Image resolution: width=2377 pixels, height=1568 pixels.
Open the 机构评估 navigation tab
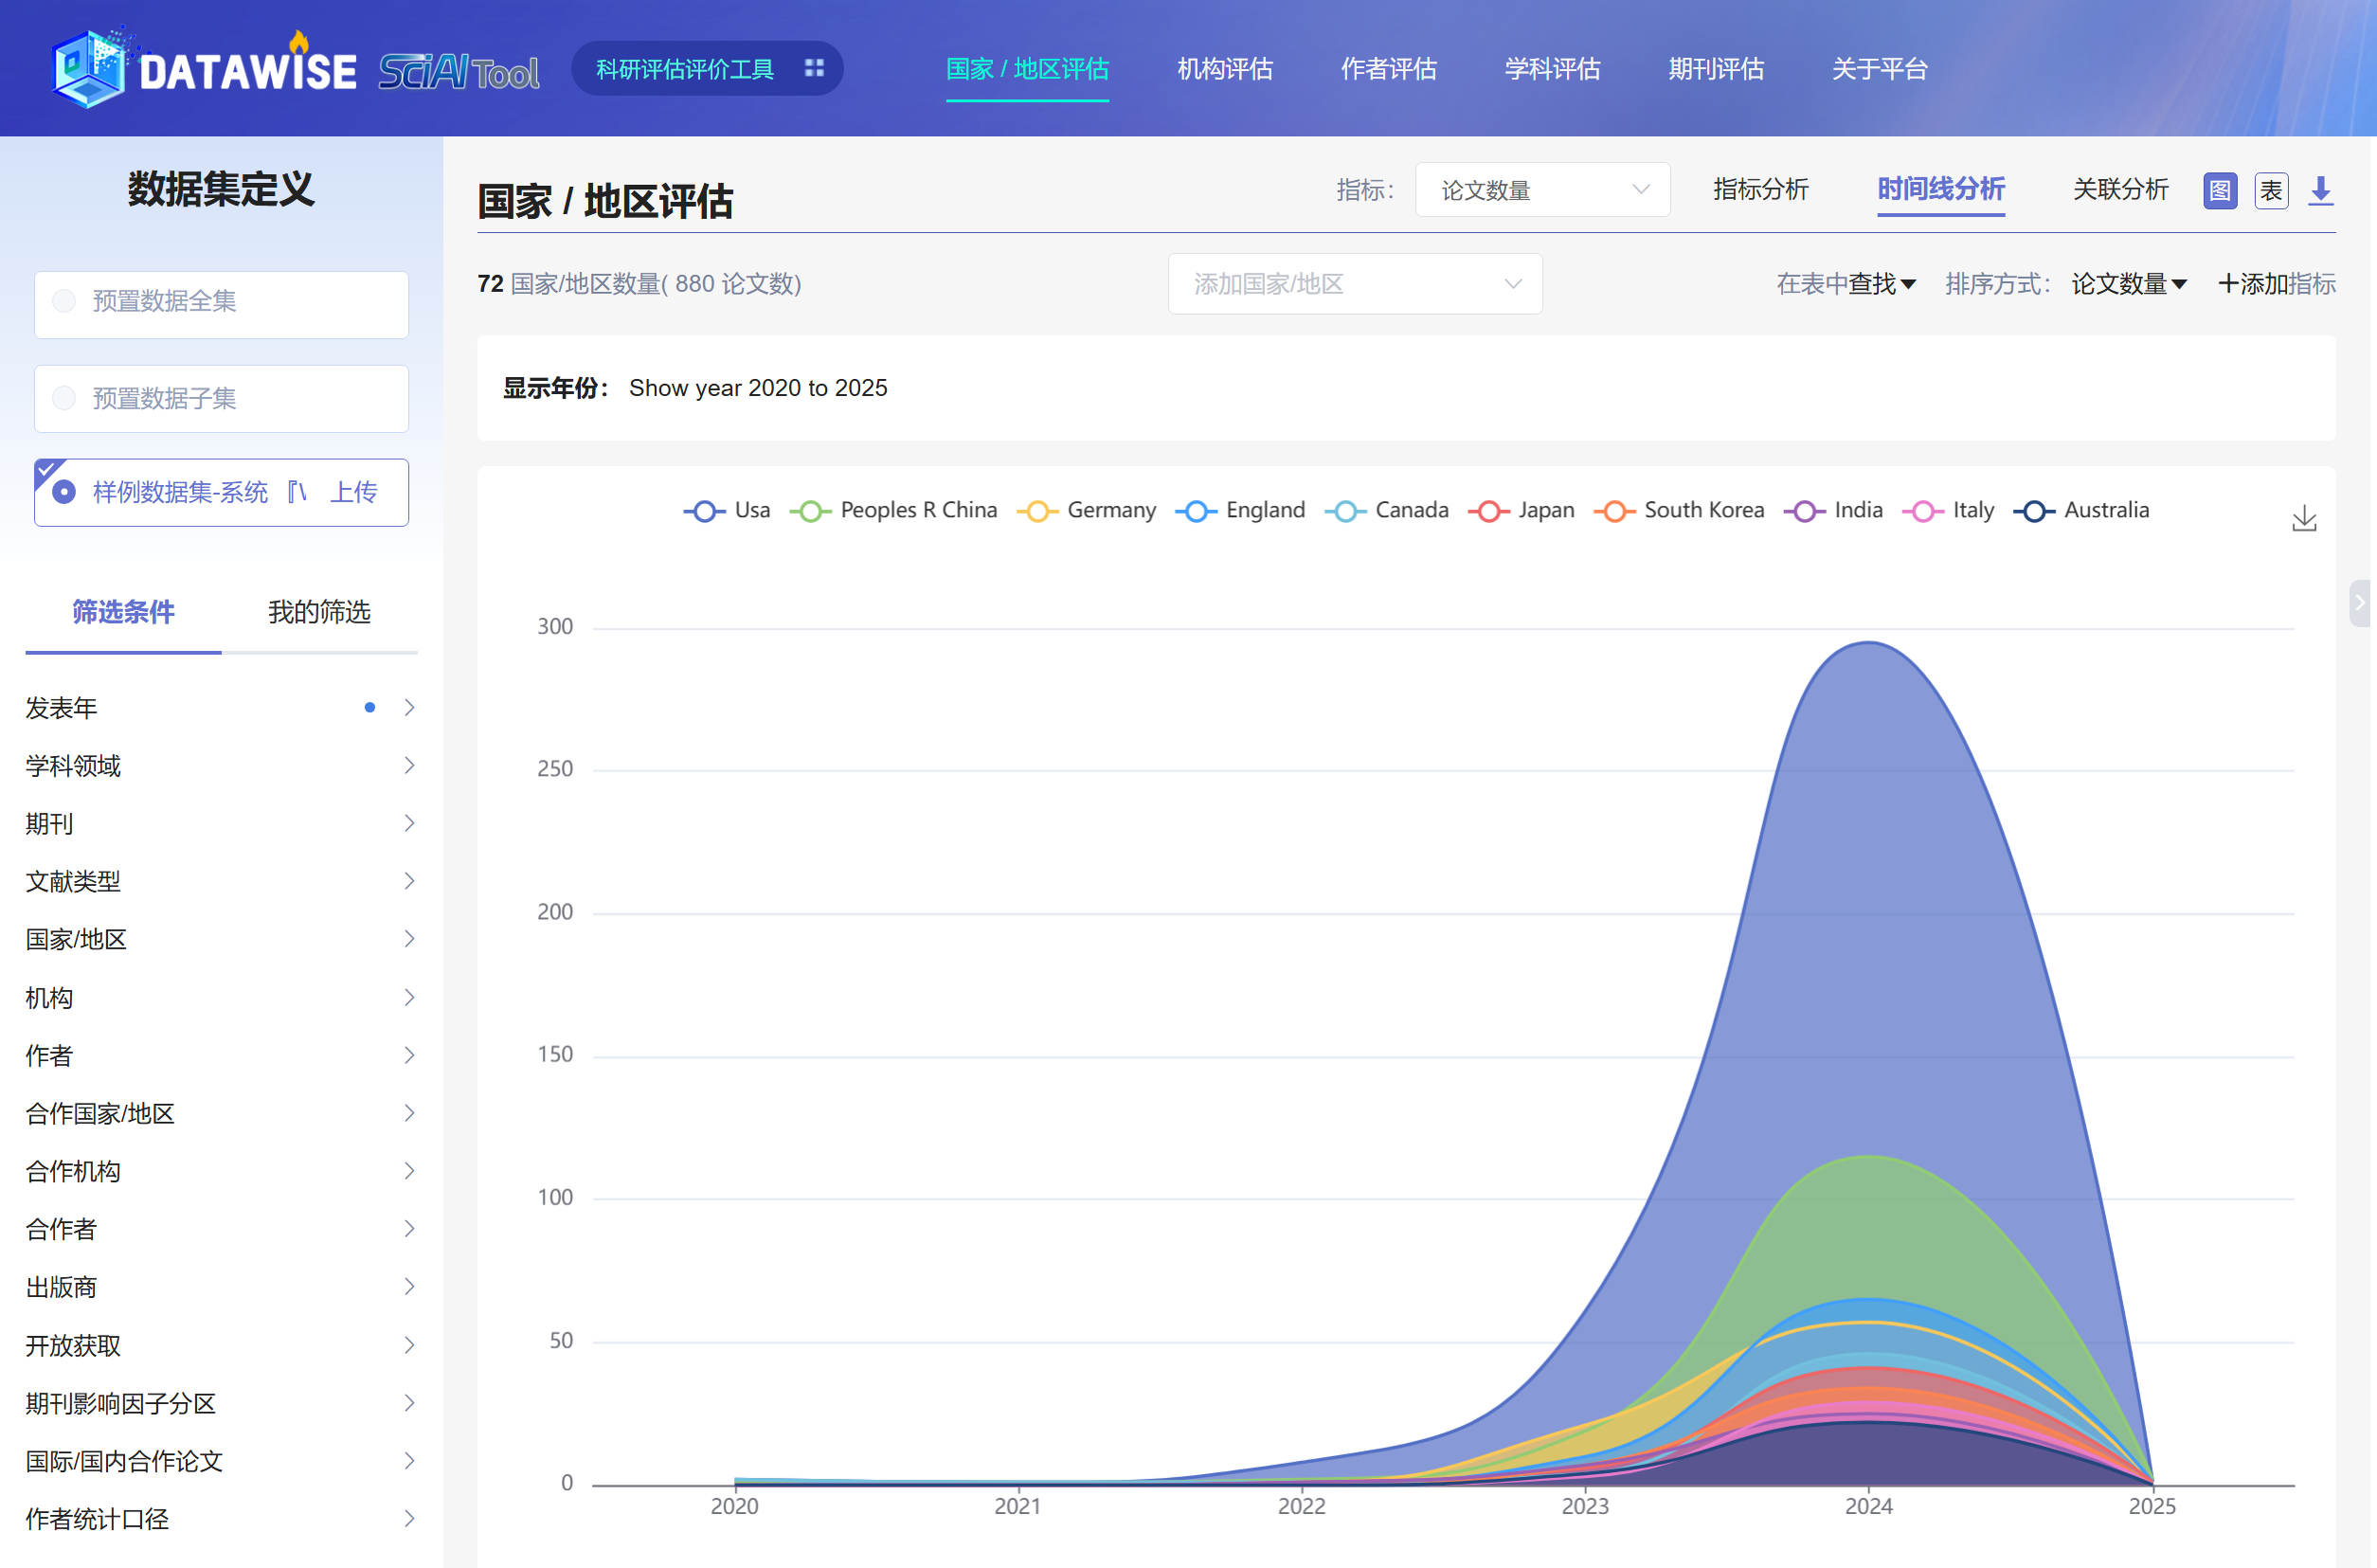point(1224,68)
